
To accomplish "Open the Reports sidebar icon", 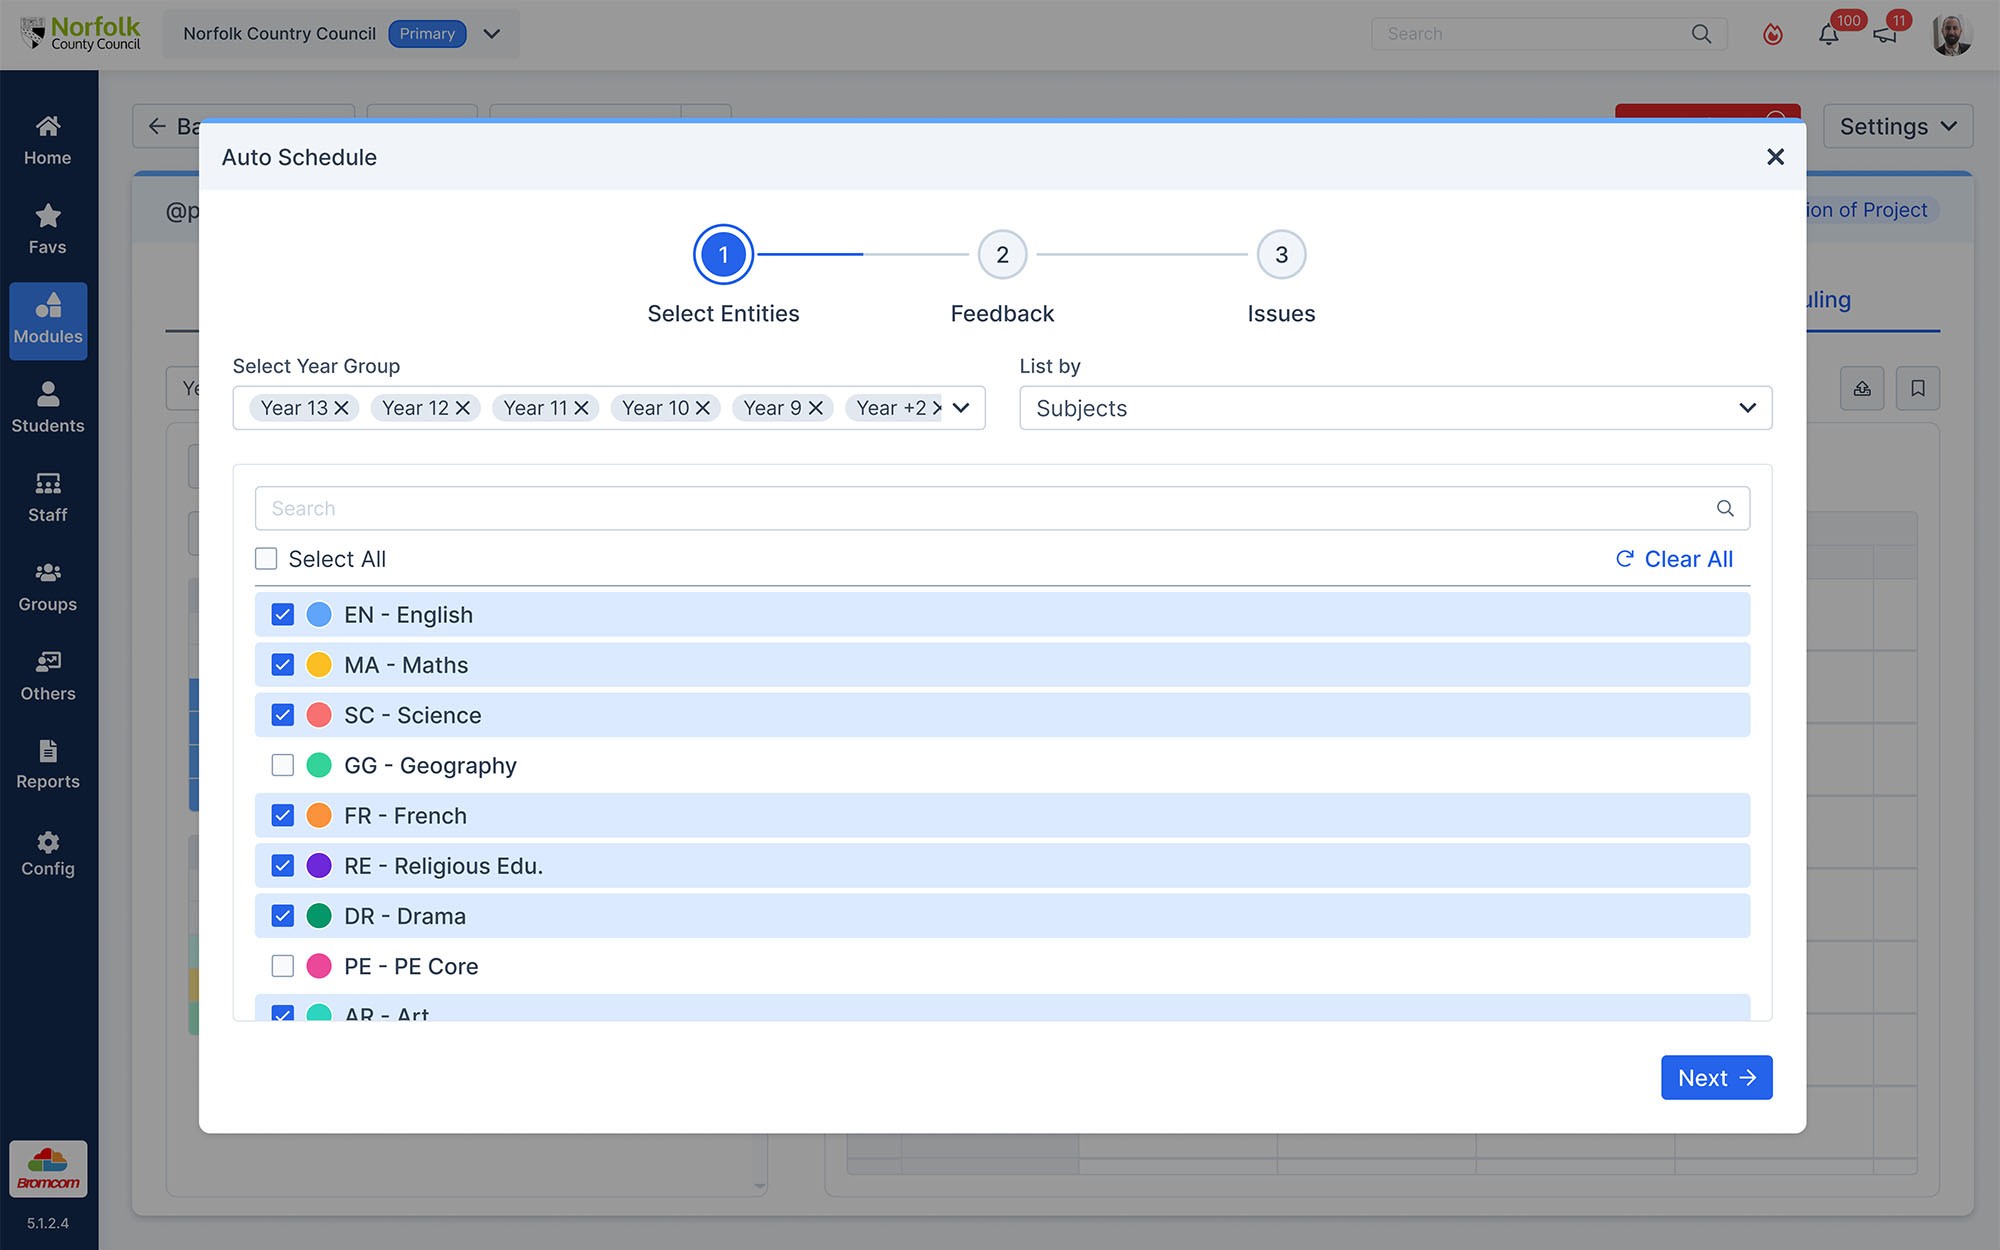I will click(48, 751).
